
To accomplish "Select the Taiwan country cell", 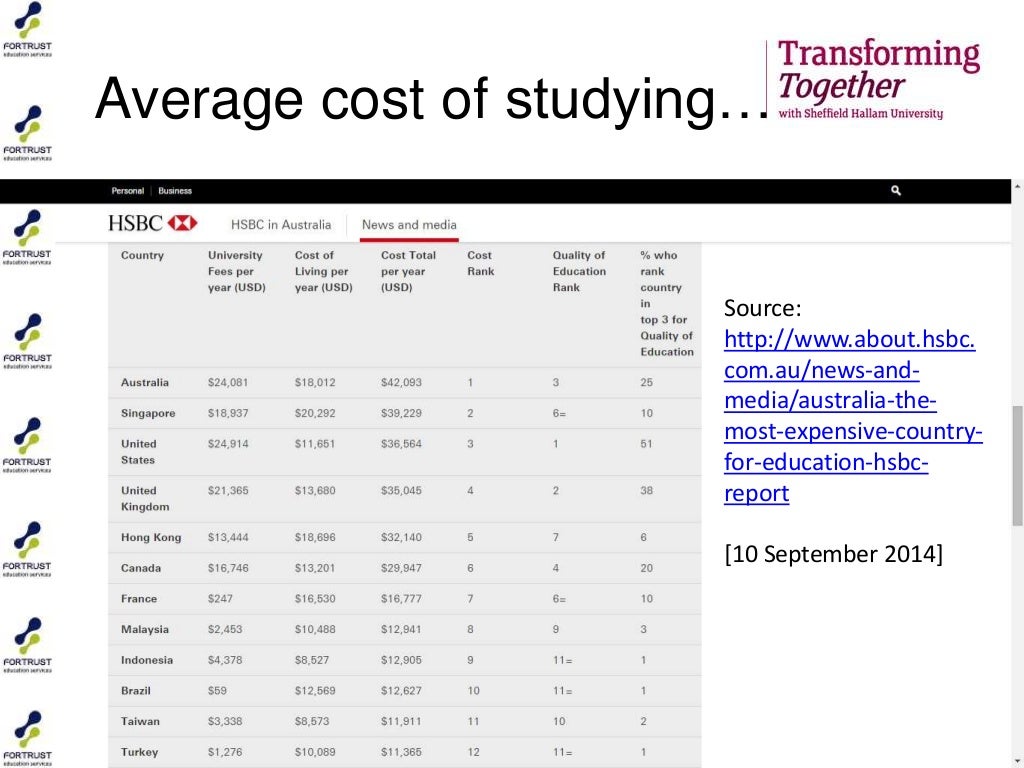I will pyautogui.click(x=140, y=722).
